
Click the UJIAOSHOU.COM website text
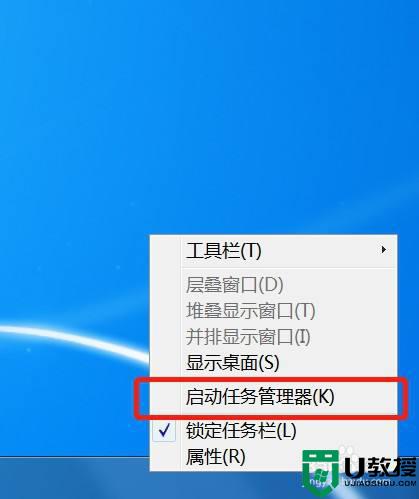click(x=380, y=483)
